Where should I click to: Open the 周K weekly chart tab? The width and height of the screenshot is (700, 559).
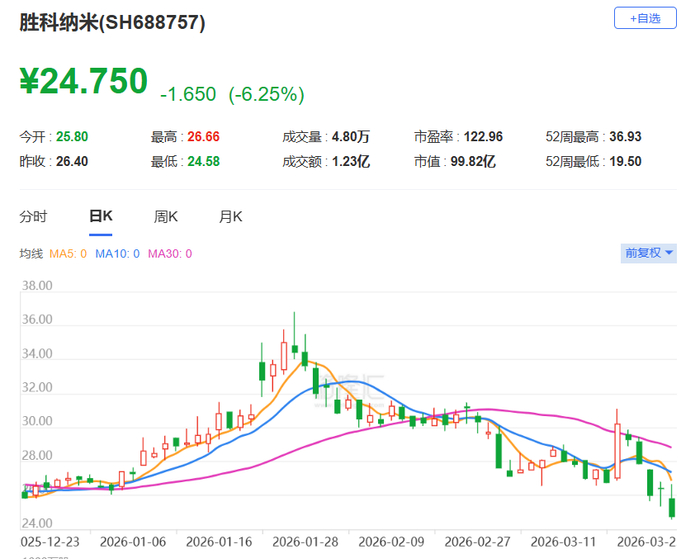coord(166,217)
